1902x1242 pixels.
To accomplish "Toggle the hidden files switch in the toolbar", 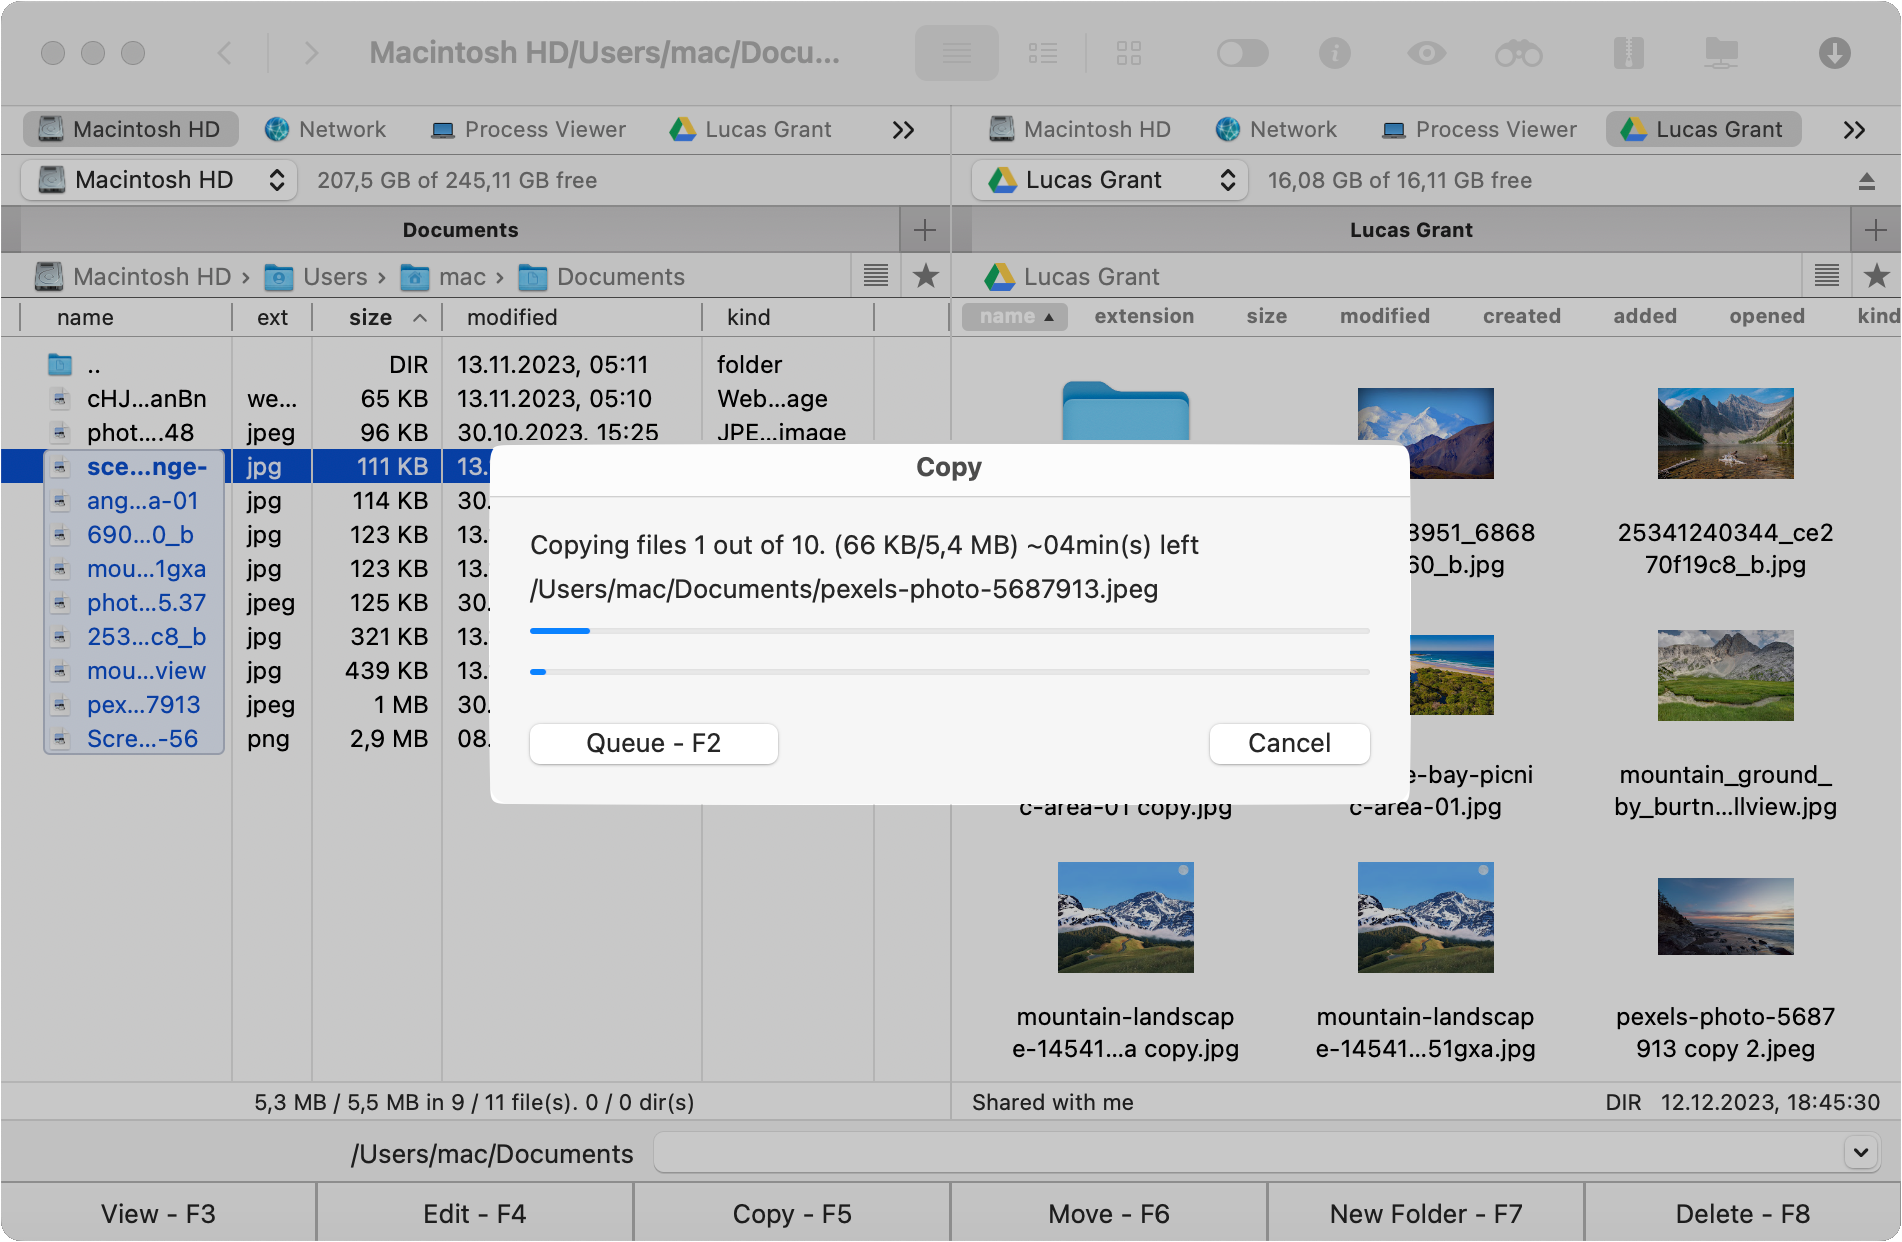I will (1242, 53).
